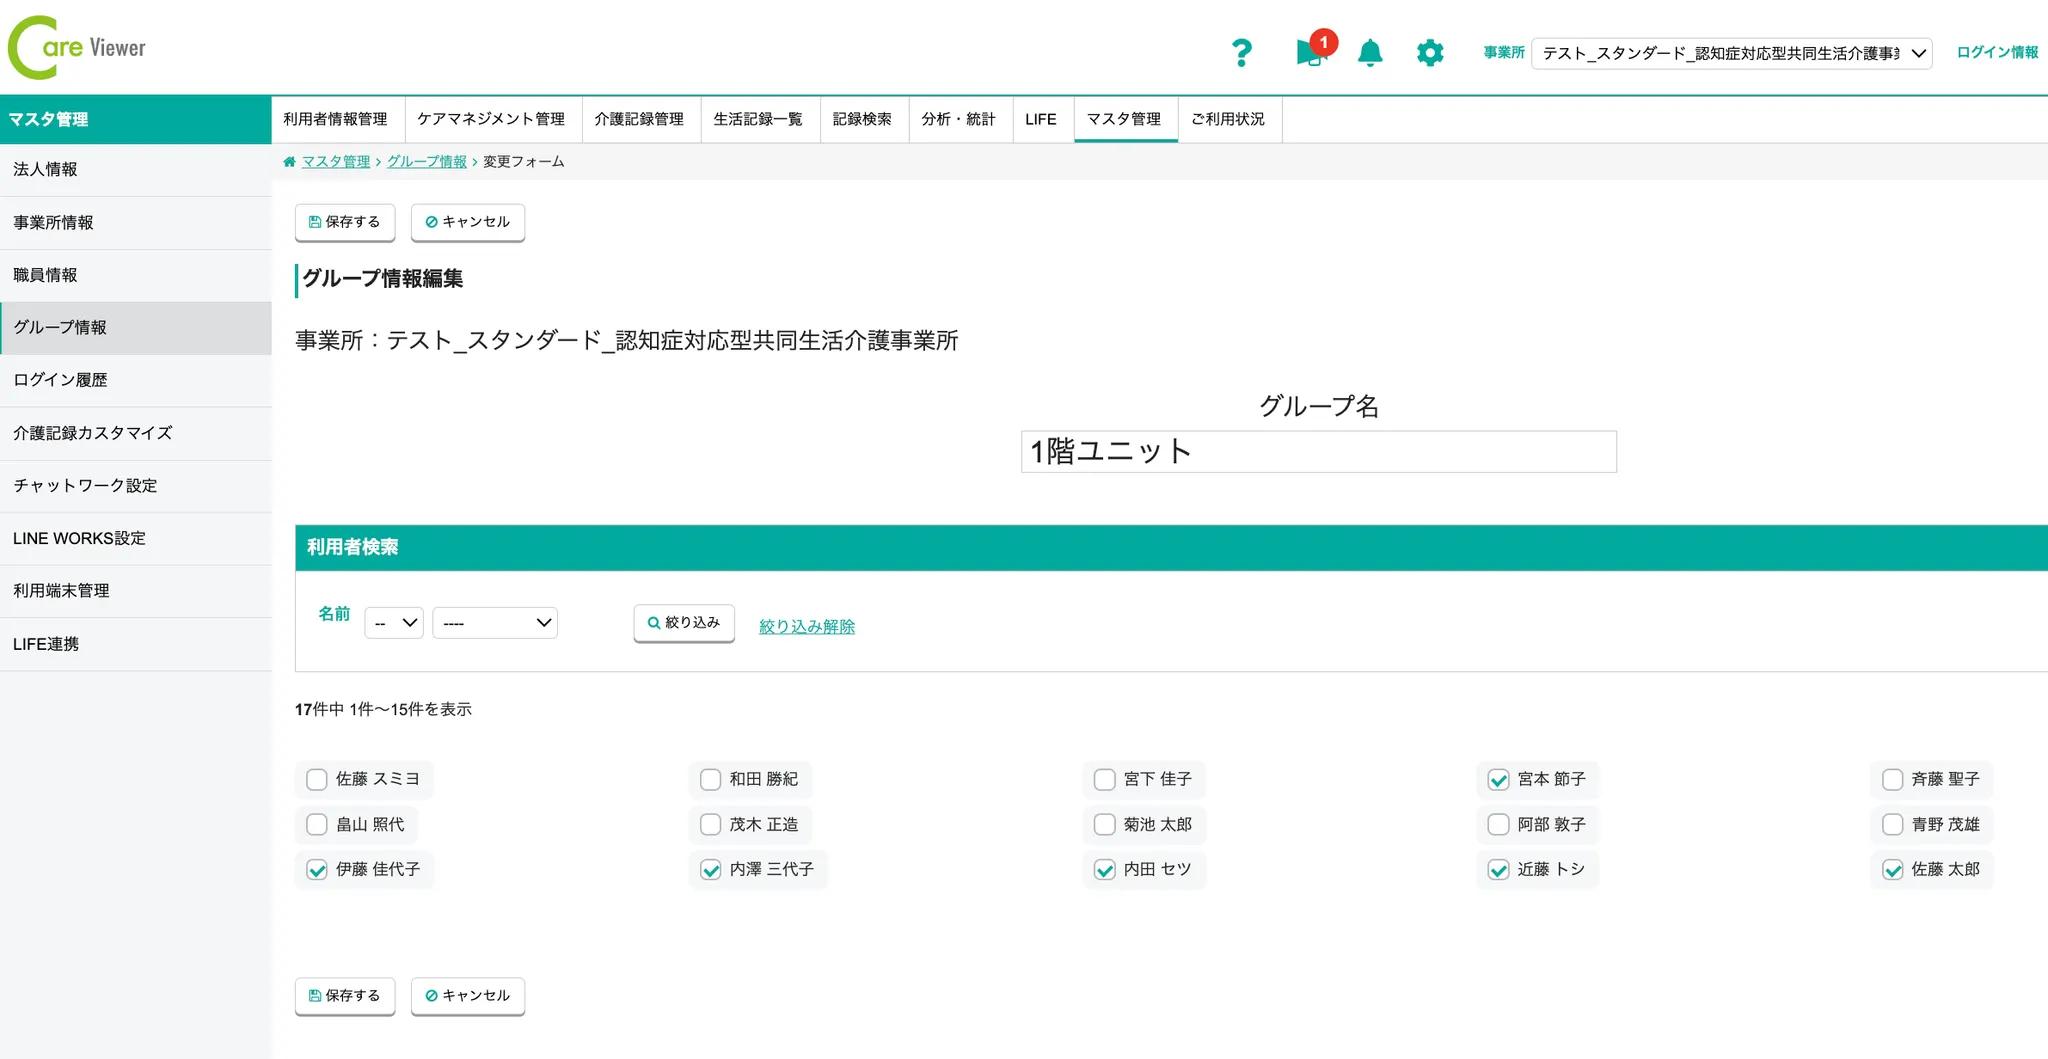The height and width of the screenshot is (1059, 2048).
Task: Open LINE WORKS設定 in the sidebar
Action: pos(136,538)
